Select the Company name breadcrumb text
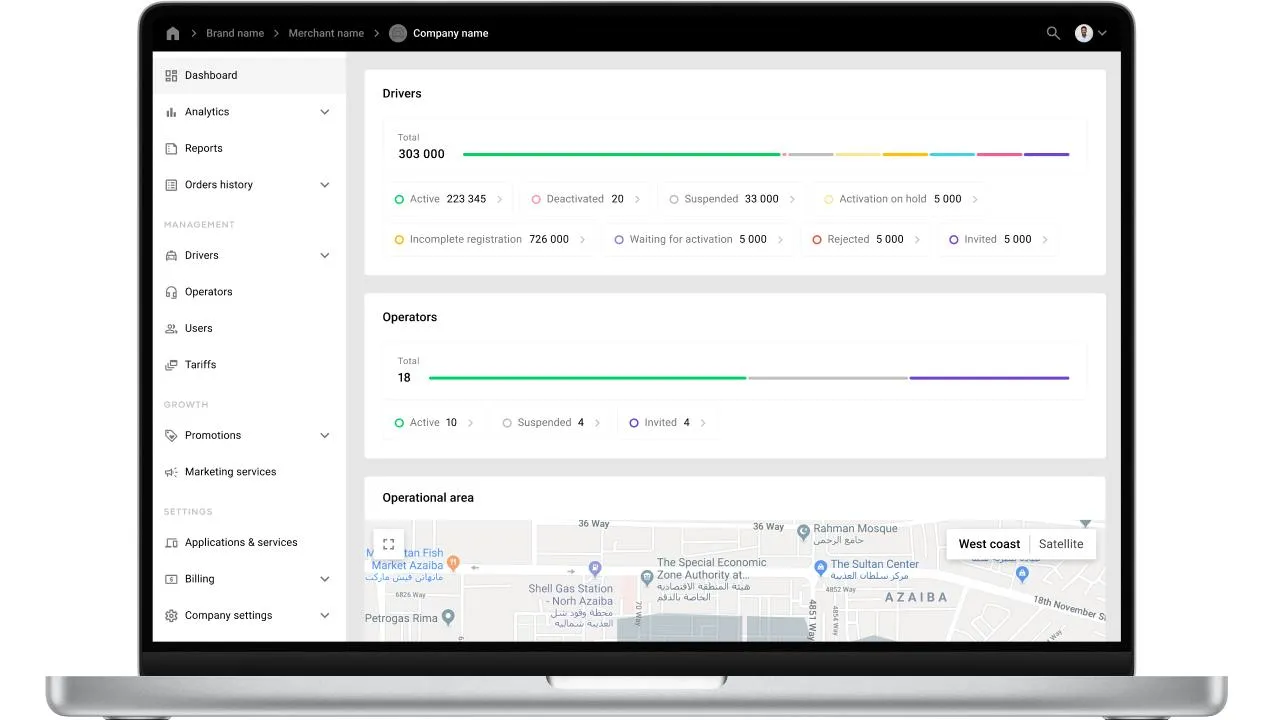The width and height of the screenshot is (1280, 720). [x=451, y=33]
